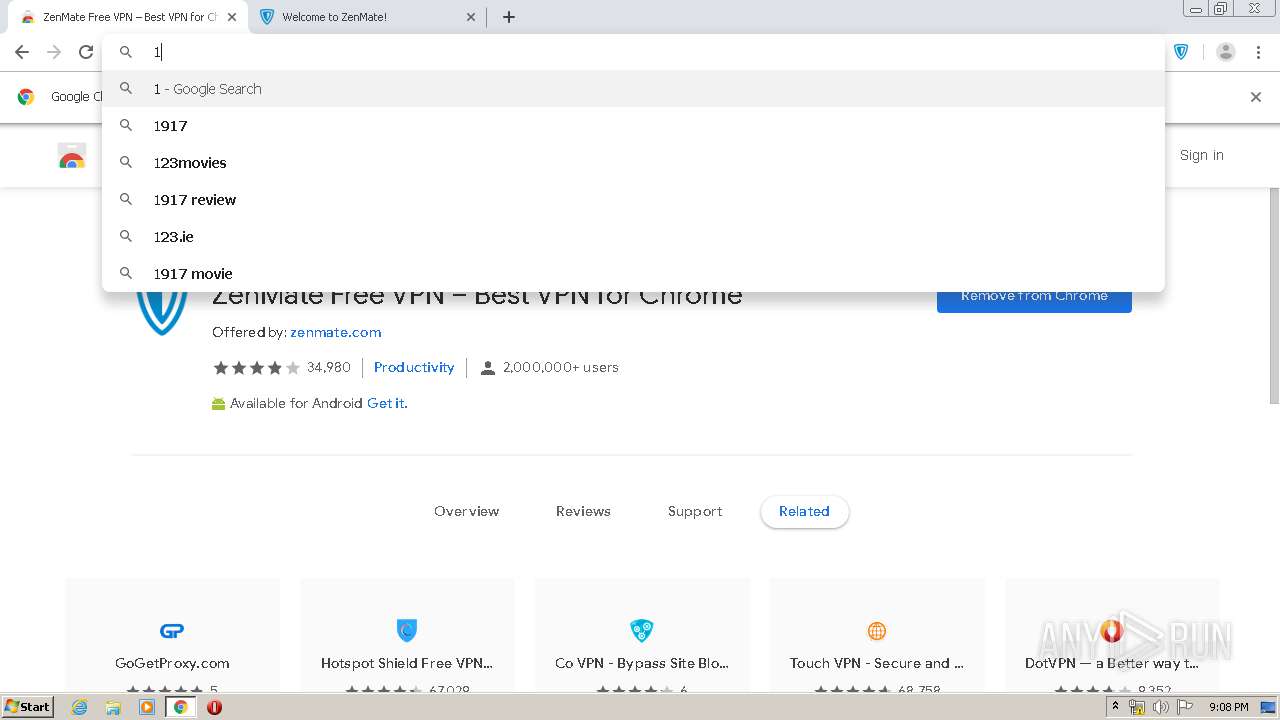The height and width of the screenshot is (720, 1280).
Task: Open a new tab with plus icon
Action: point(509,17)
